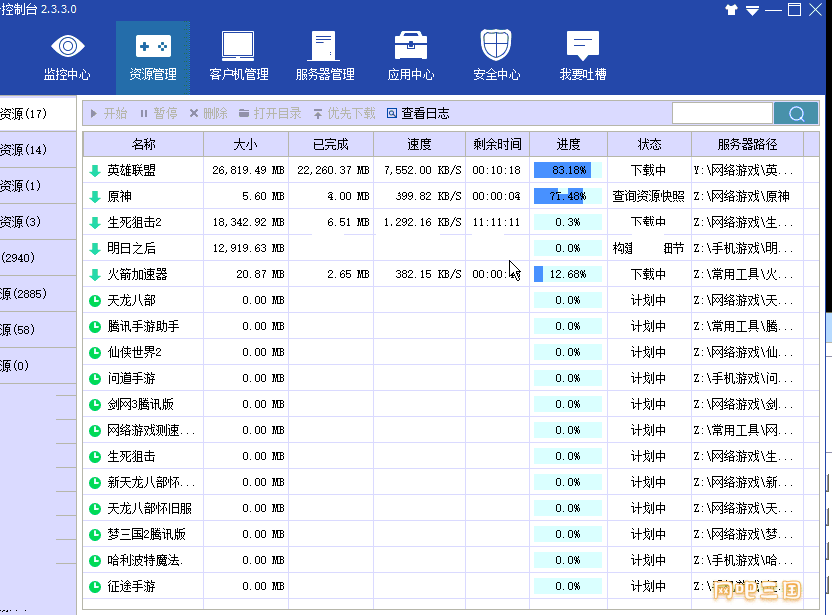Open 服务器管理 server management
This screenshot has width=832, height=615.
click(325, 57)
